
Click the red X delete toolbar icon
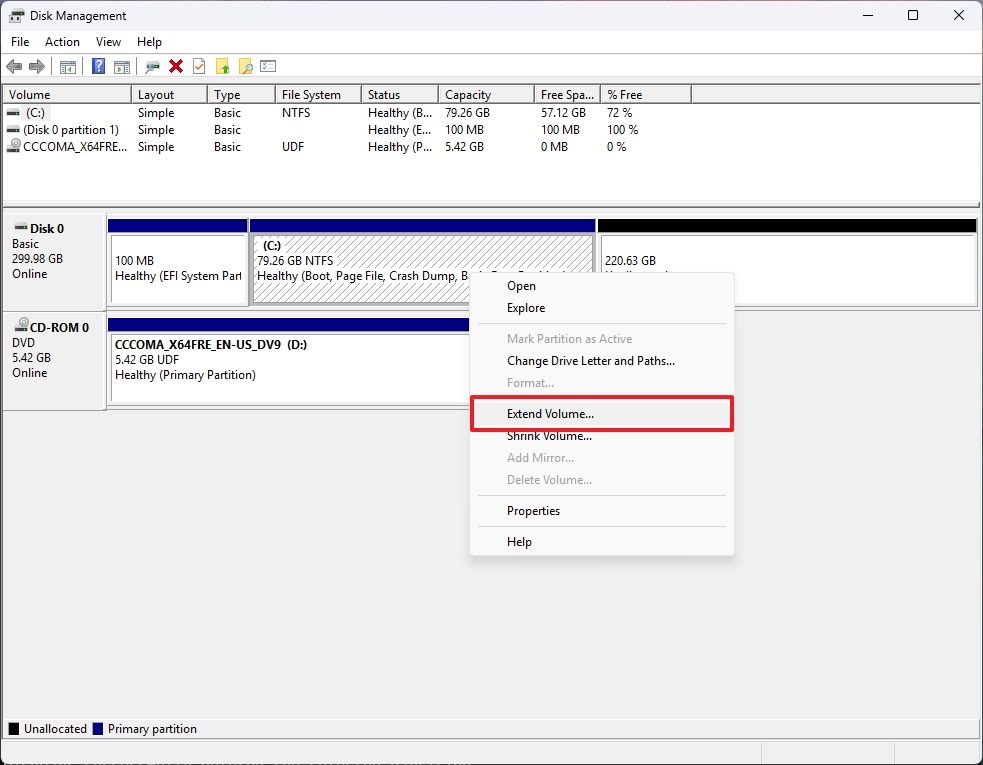176,67
